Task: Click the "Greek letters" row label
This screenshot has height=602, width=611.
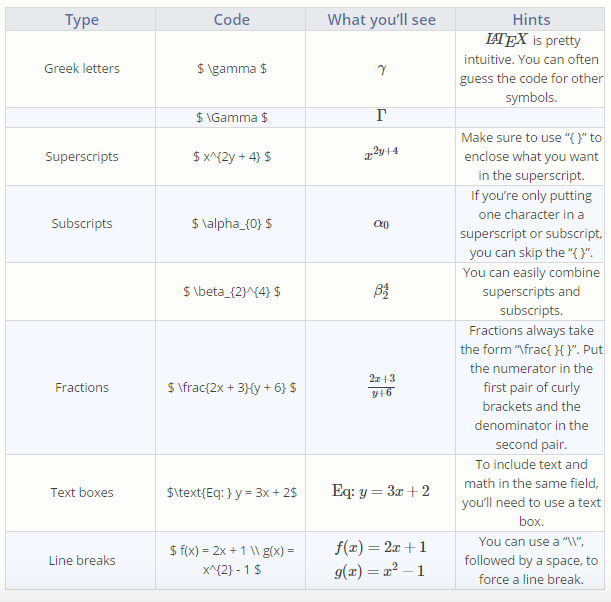Action: coord(82,69)
